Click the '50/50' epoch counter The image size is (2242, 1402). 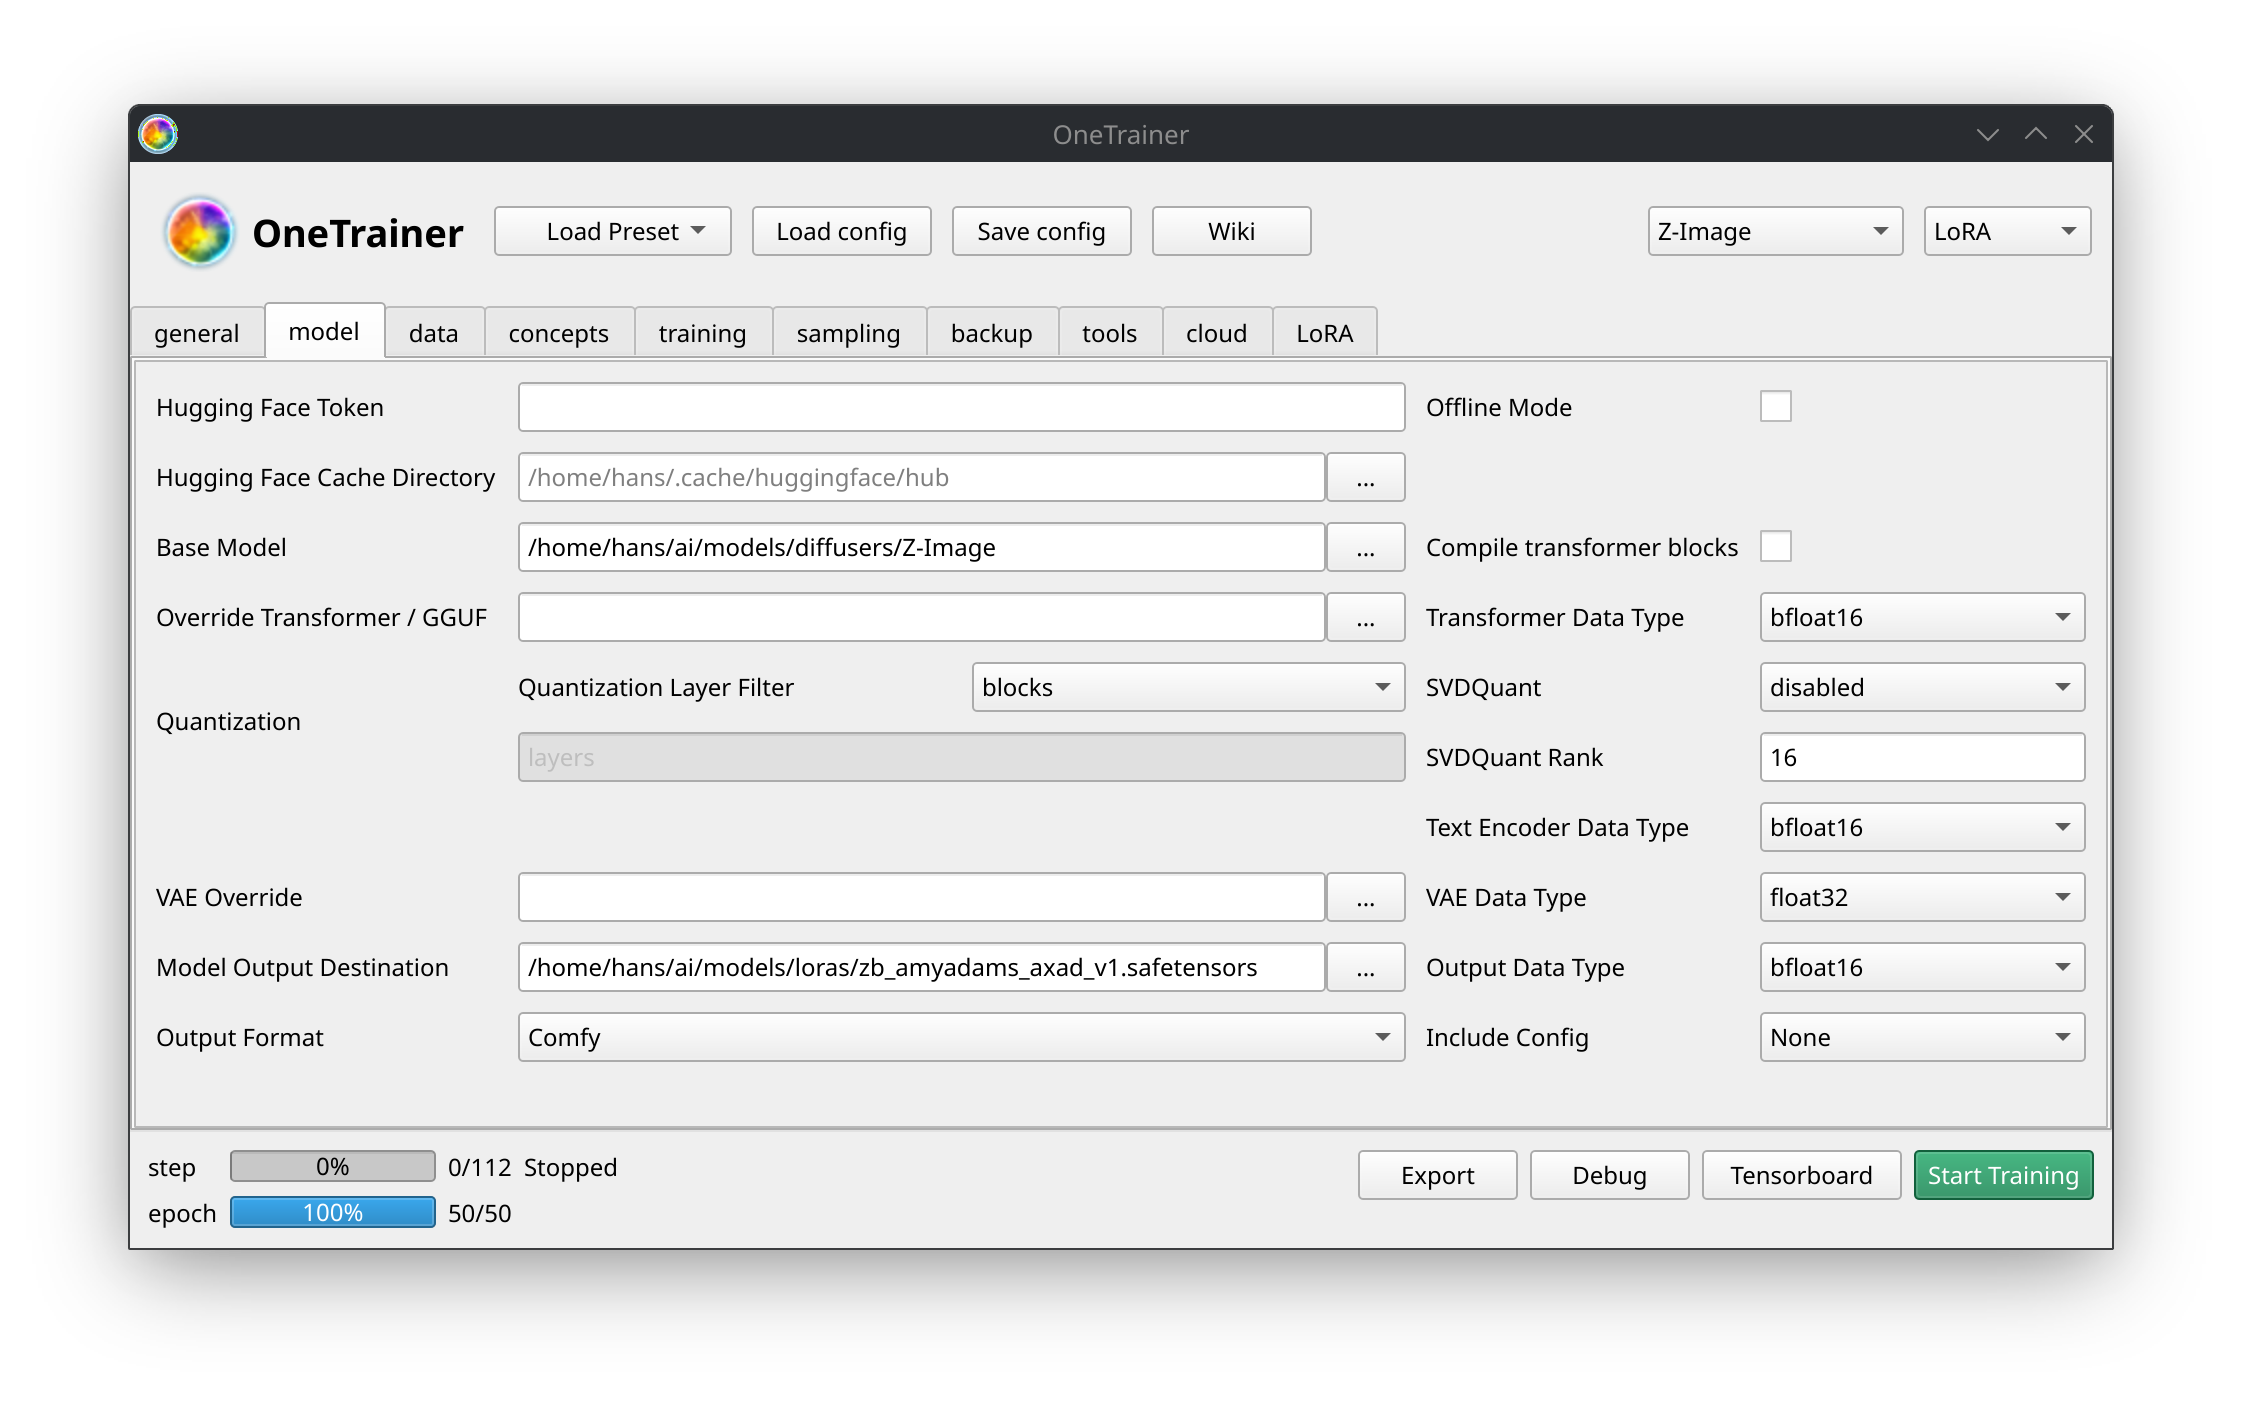[479, 1213]
